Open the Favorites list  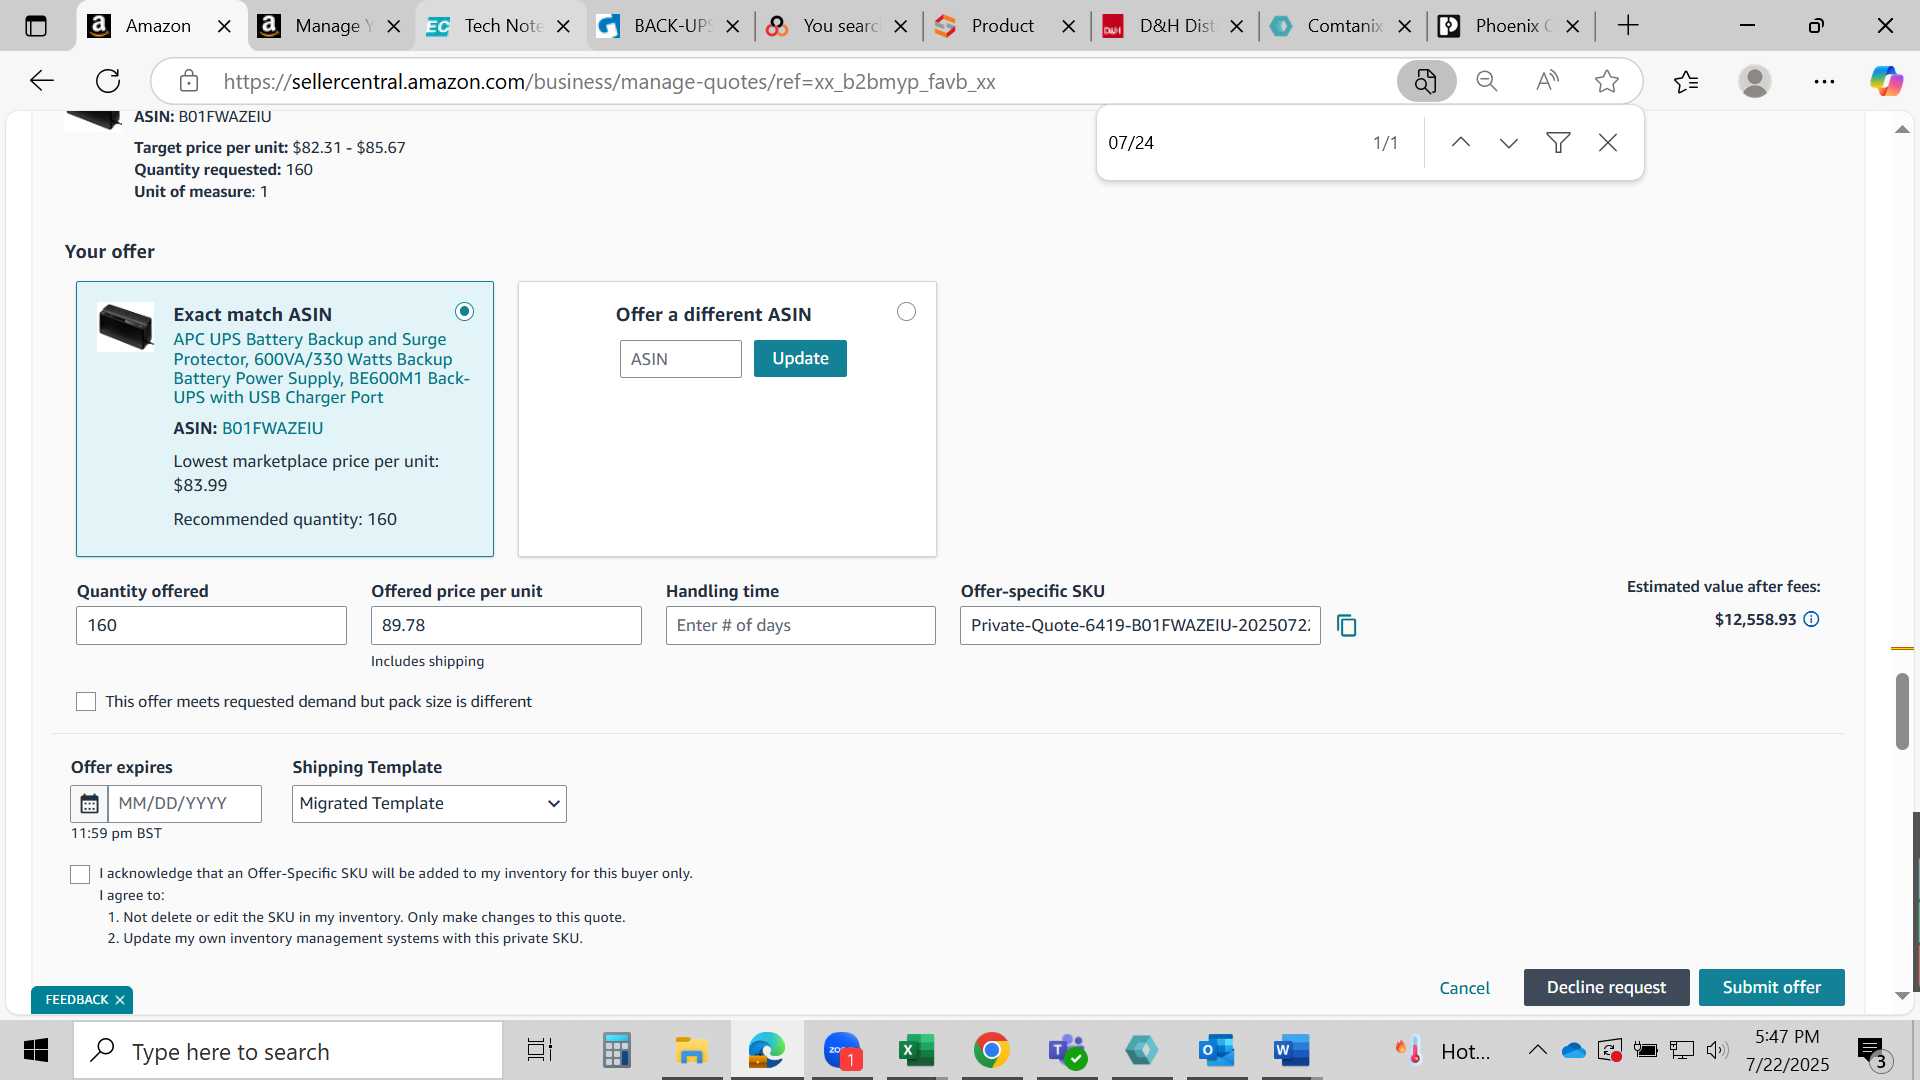point(1686,81)
